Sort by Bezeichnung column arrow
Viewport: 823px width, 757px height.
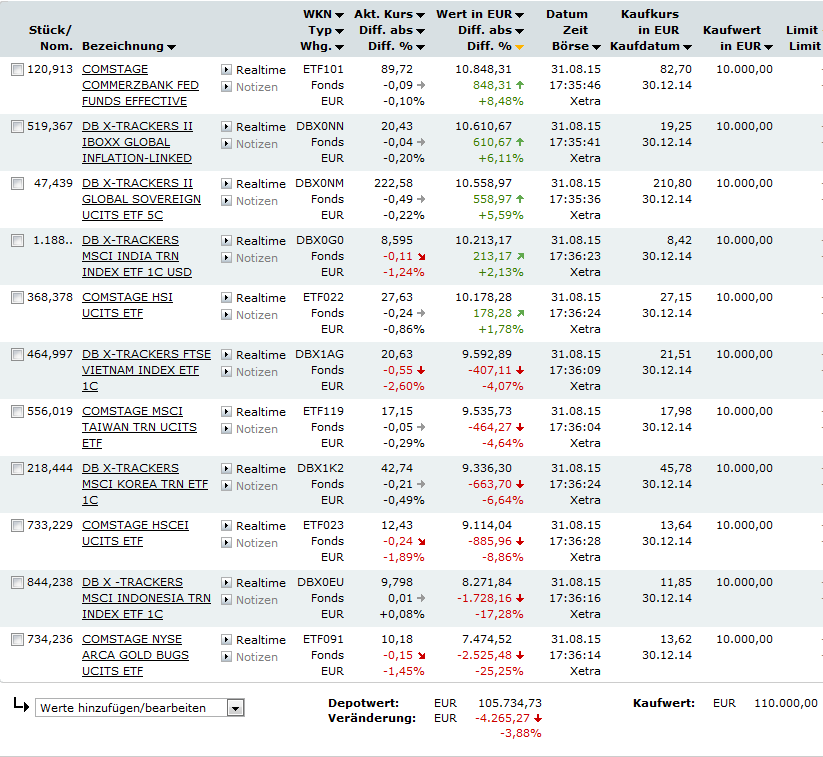[x=171, y=47]
